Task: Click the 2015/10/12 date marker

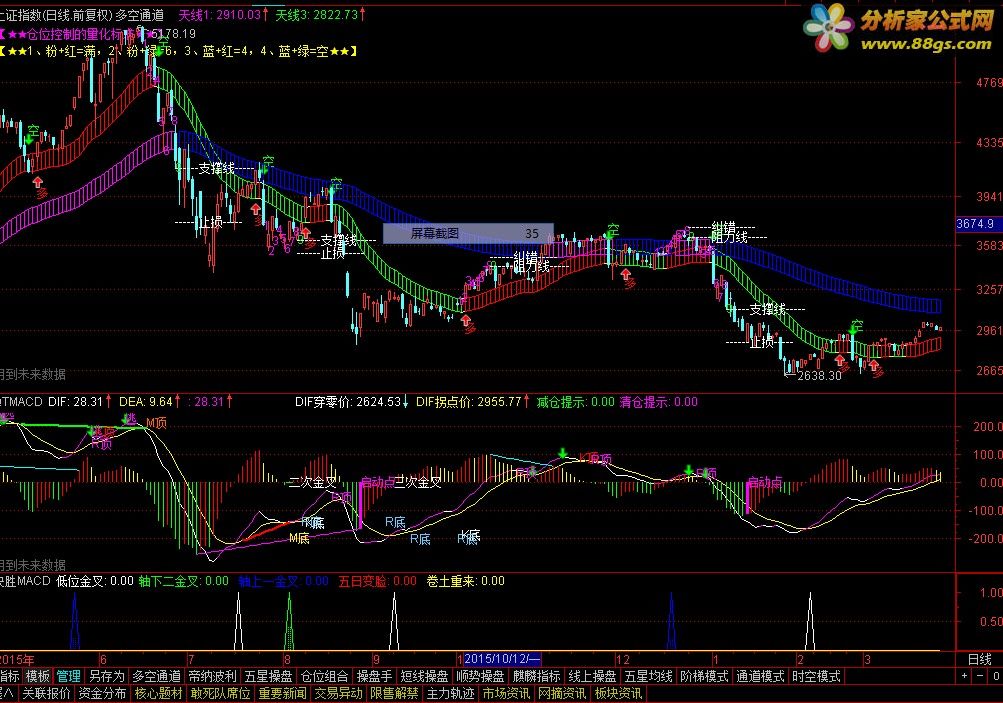Action: [502, 659]
